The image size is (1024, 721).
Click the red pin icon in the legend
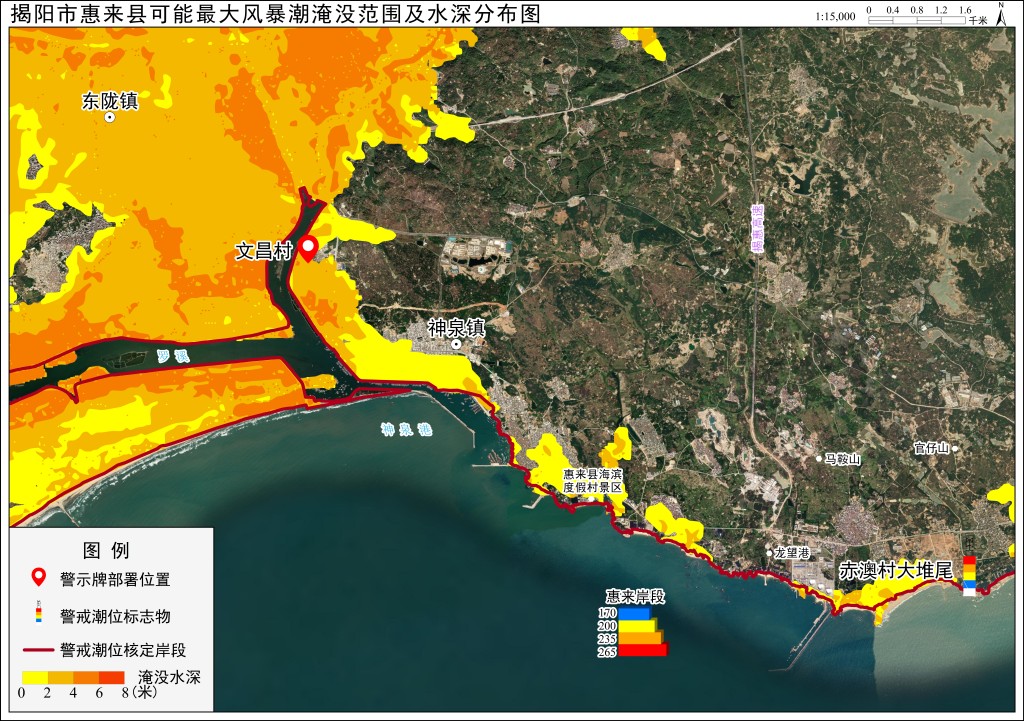39,577
